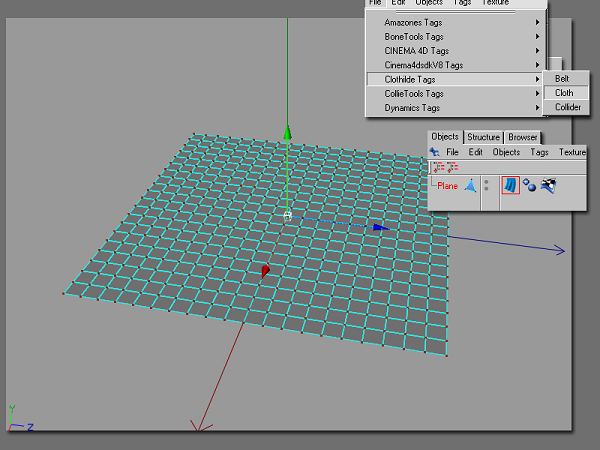This screenshot has height=450, width=600.
Task: Expand the Amazones Tags submenu
Action: [456, 23]
